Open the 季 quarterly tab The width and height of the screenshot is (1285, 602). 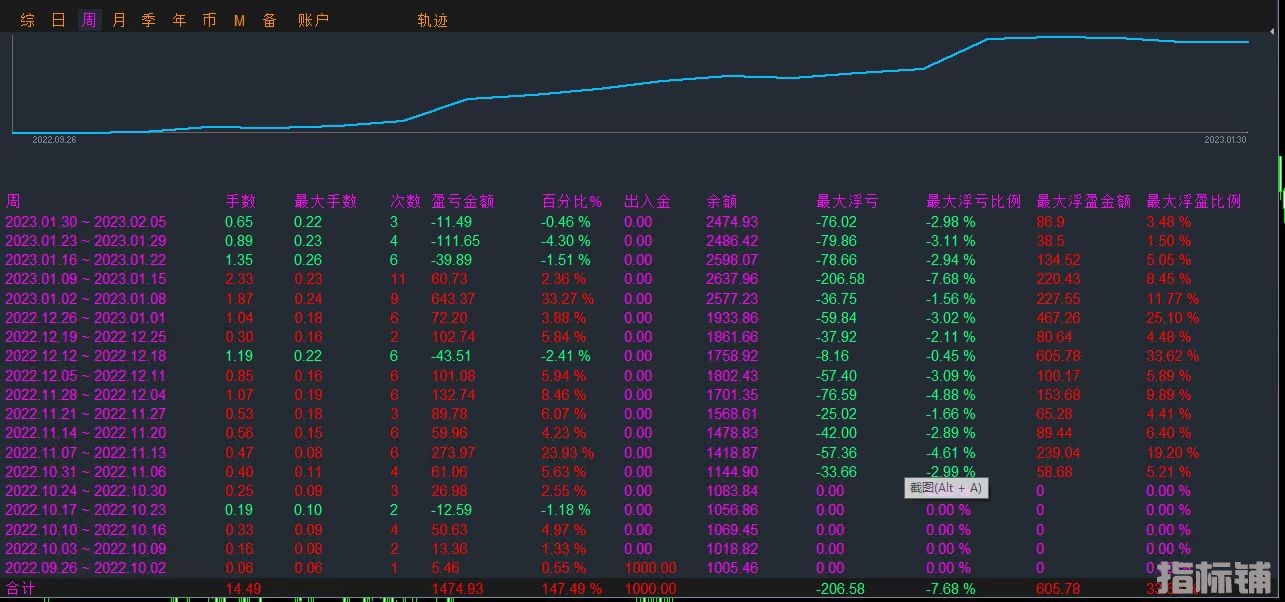tap(148, 20)
